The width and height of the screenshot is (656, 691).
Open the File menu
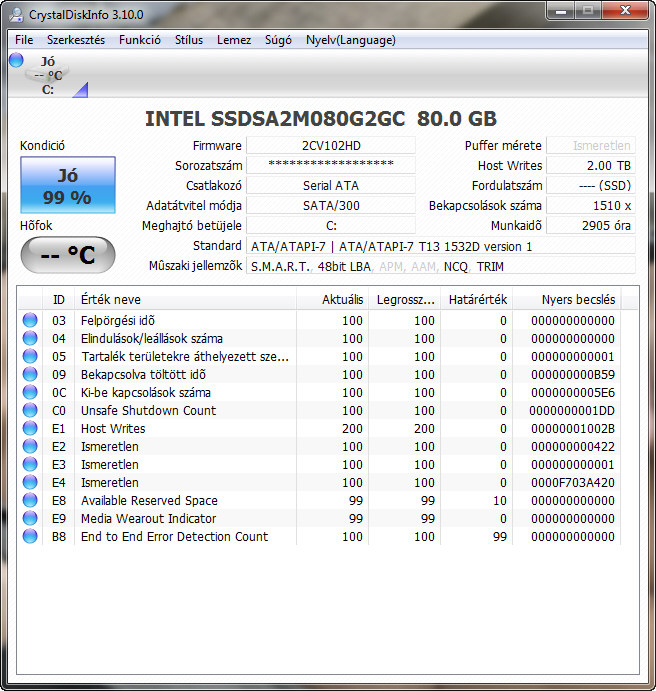(x=24, y=40)
